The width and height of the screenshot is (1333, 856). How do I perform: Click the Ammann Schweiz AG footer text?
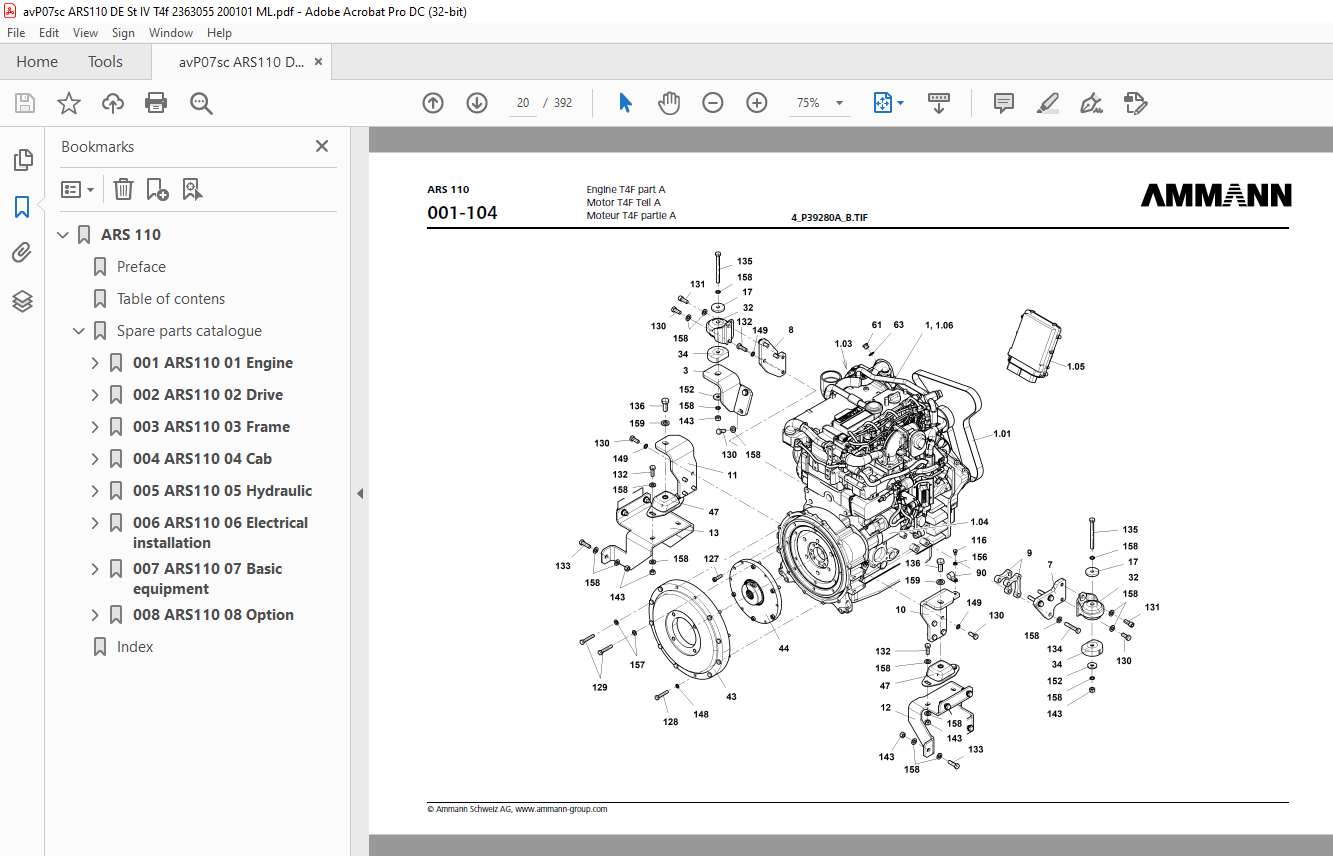coord(517,809)
